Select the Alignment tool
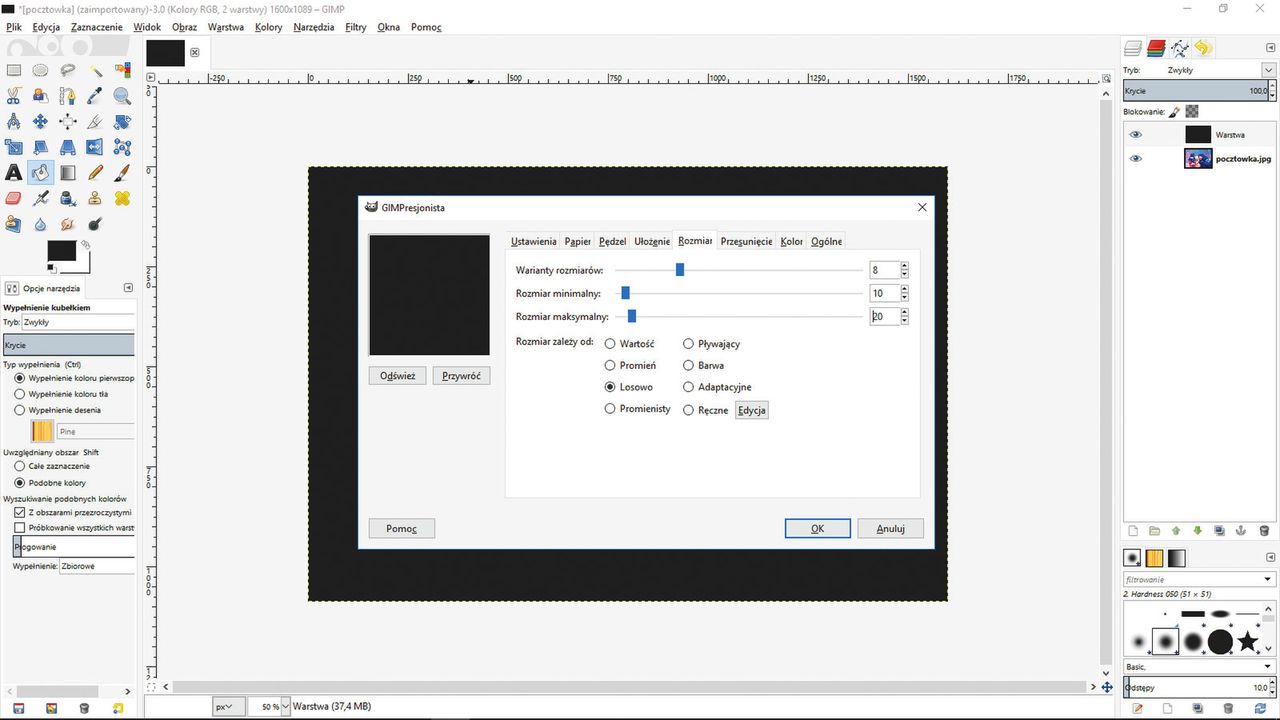The image size is (1280, 720). click(68, 122)
